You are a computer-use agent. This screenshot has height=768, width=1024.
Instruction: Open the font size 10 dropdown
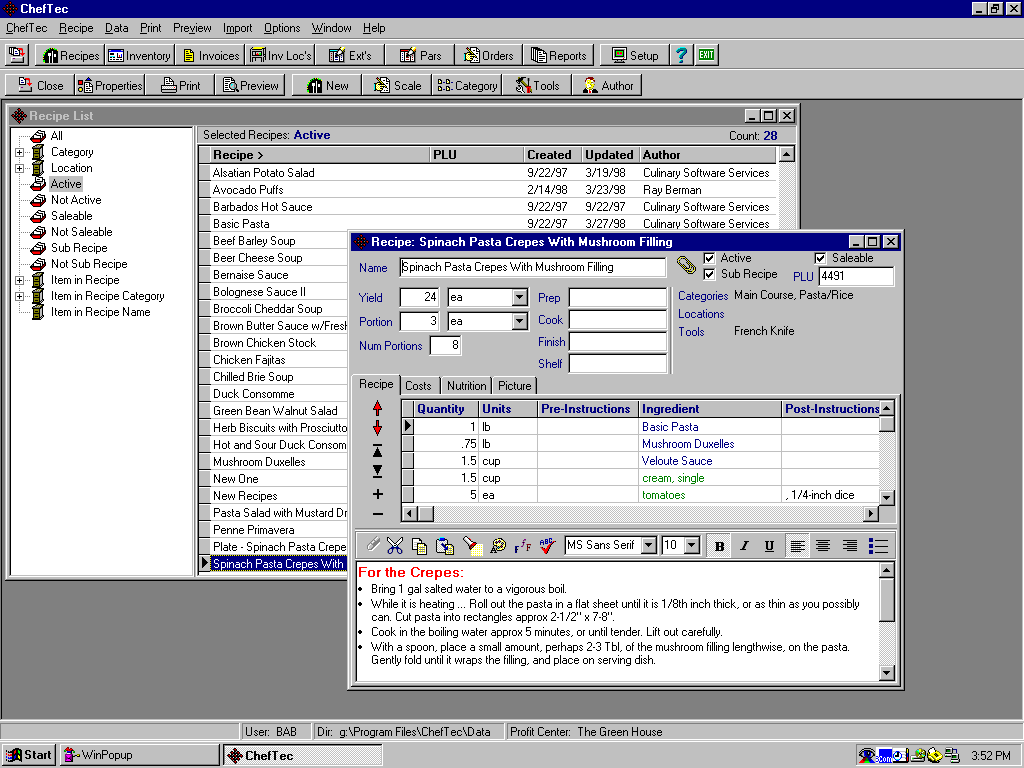tap(692, 545)
